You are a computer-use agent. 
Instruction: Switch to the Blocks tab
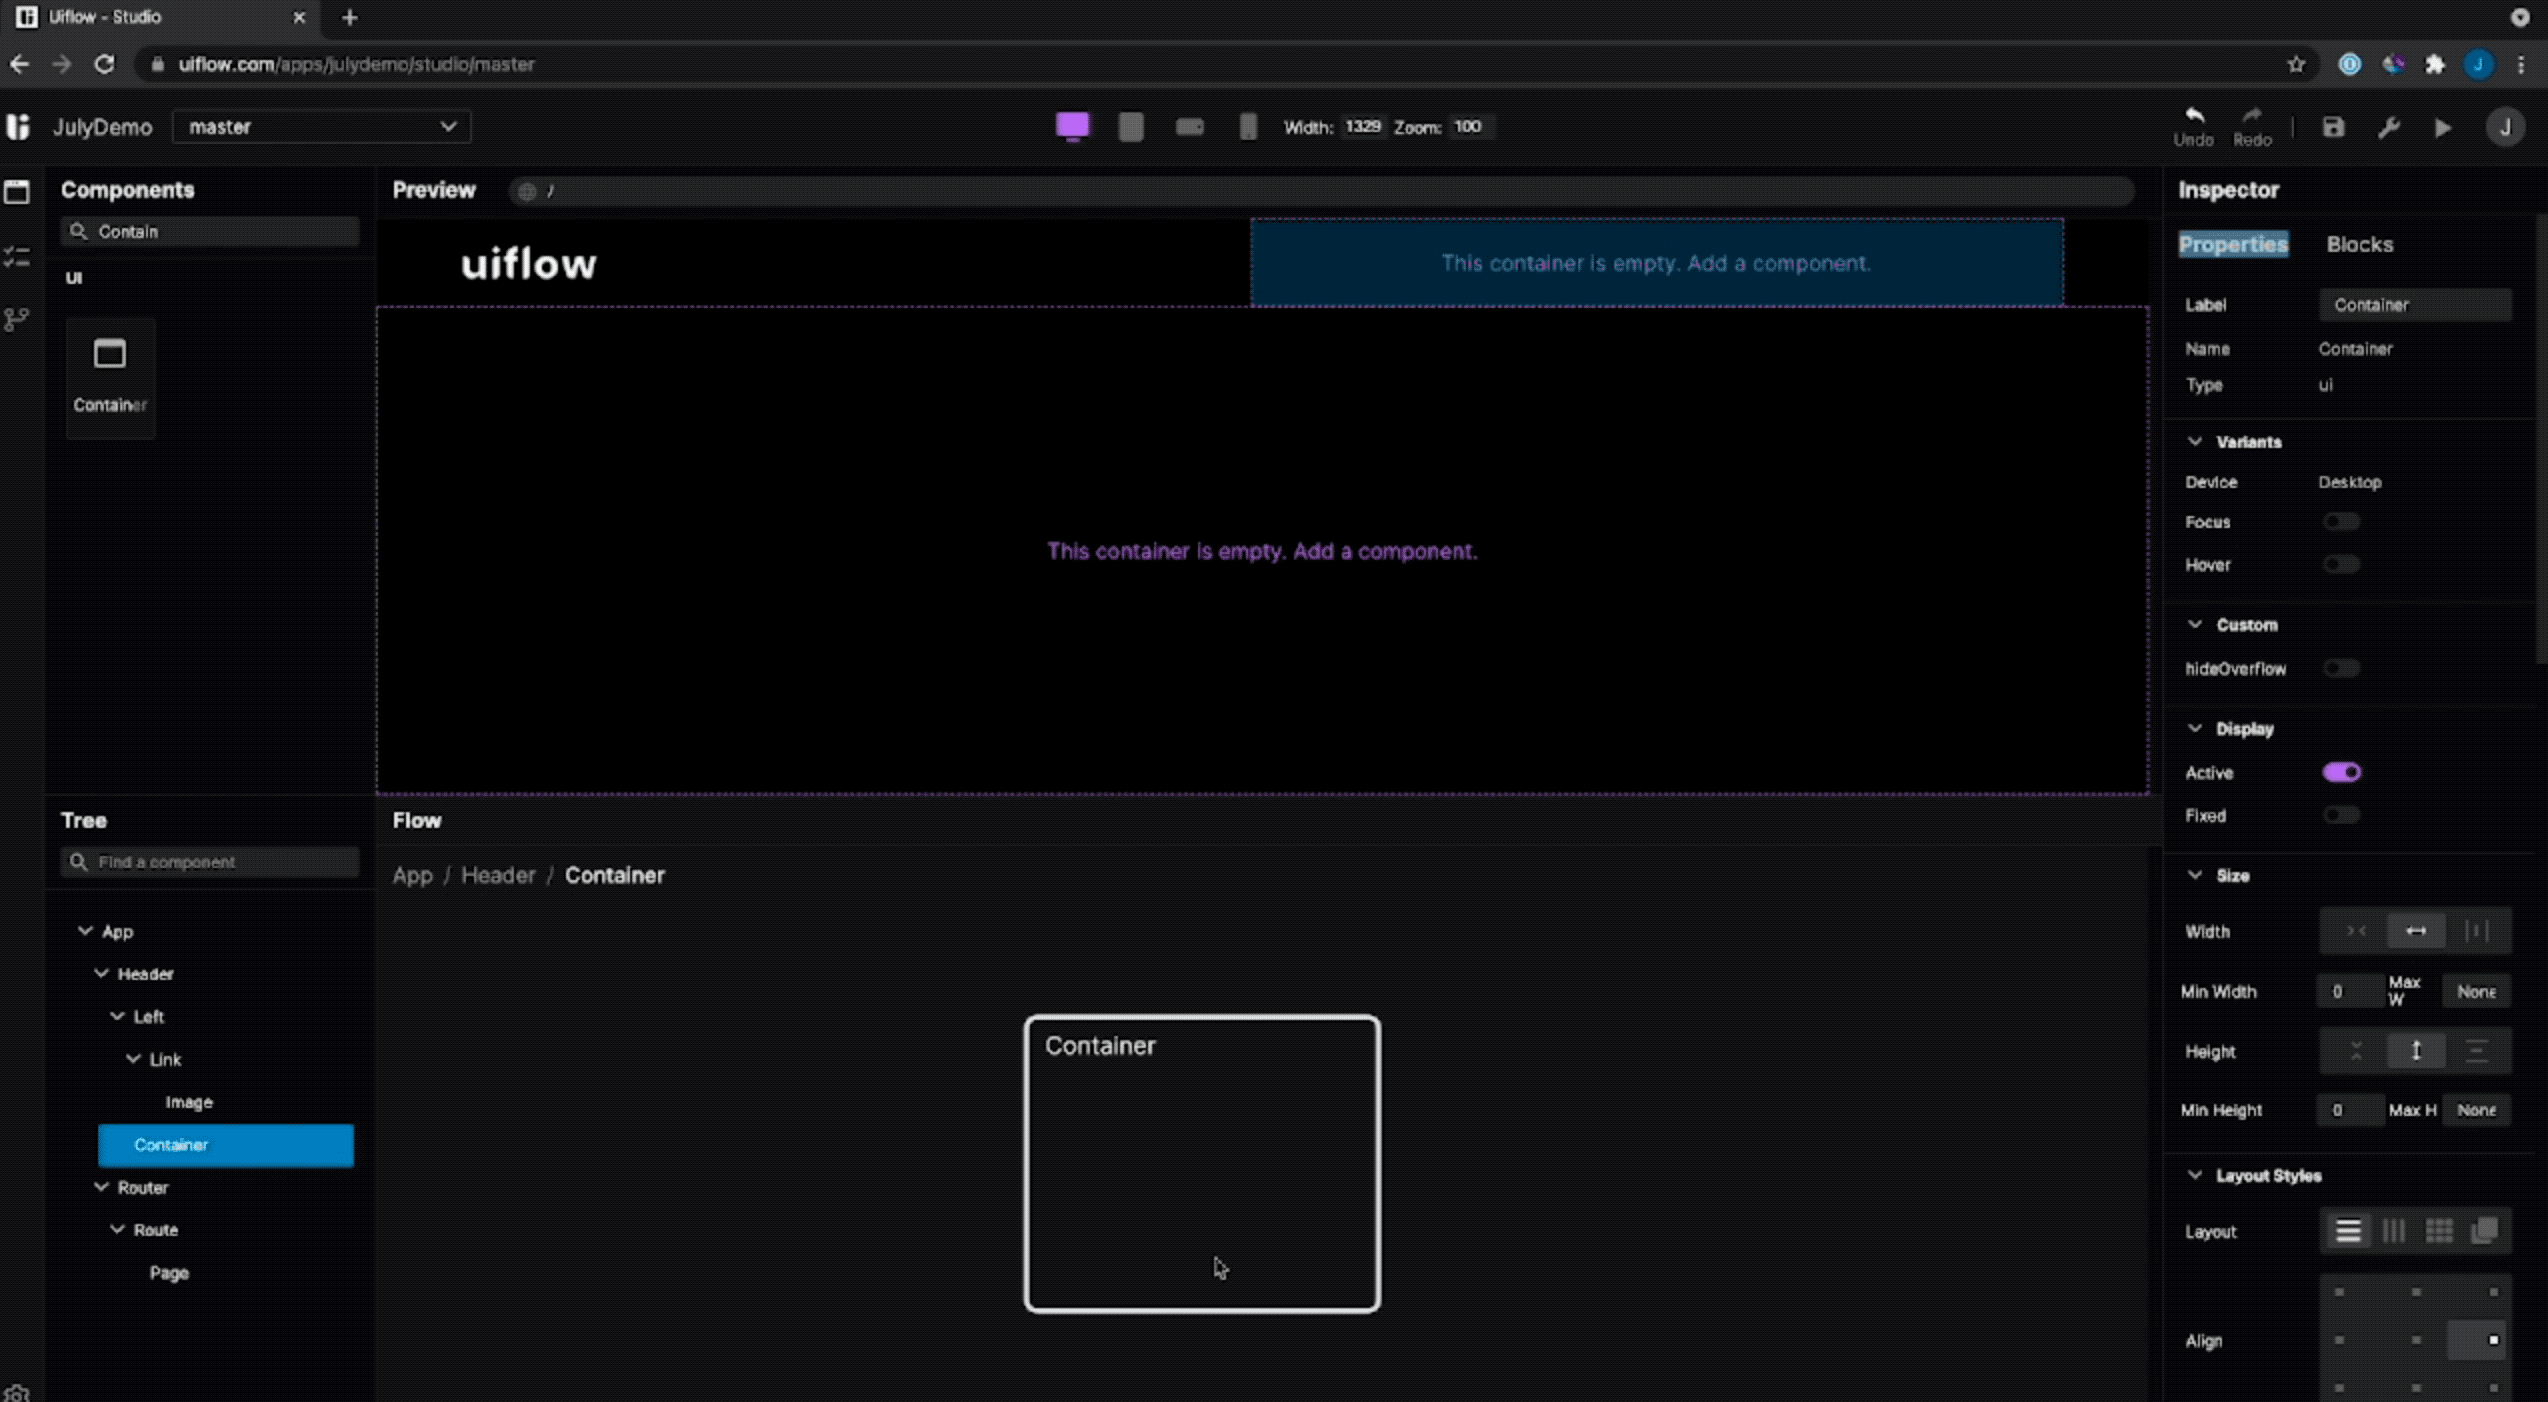pyautogui.click(x=2359, y=244)
